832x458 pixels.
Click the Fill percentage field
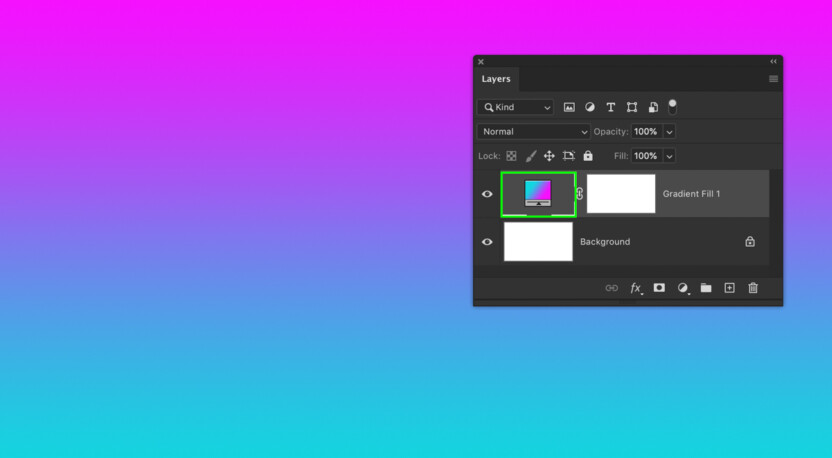click(645, 156)
